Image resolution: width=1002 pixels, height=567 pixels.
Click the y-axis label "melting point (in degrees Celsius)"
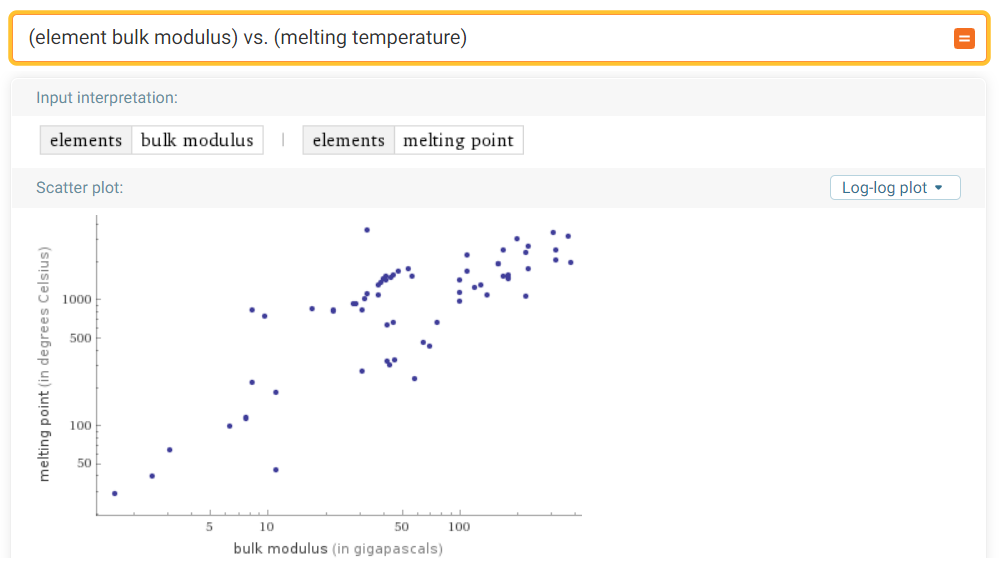44,366
